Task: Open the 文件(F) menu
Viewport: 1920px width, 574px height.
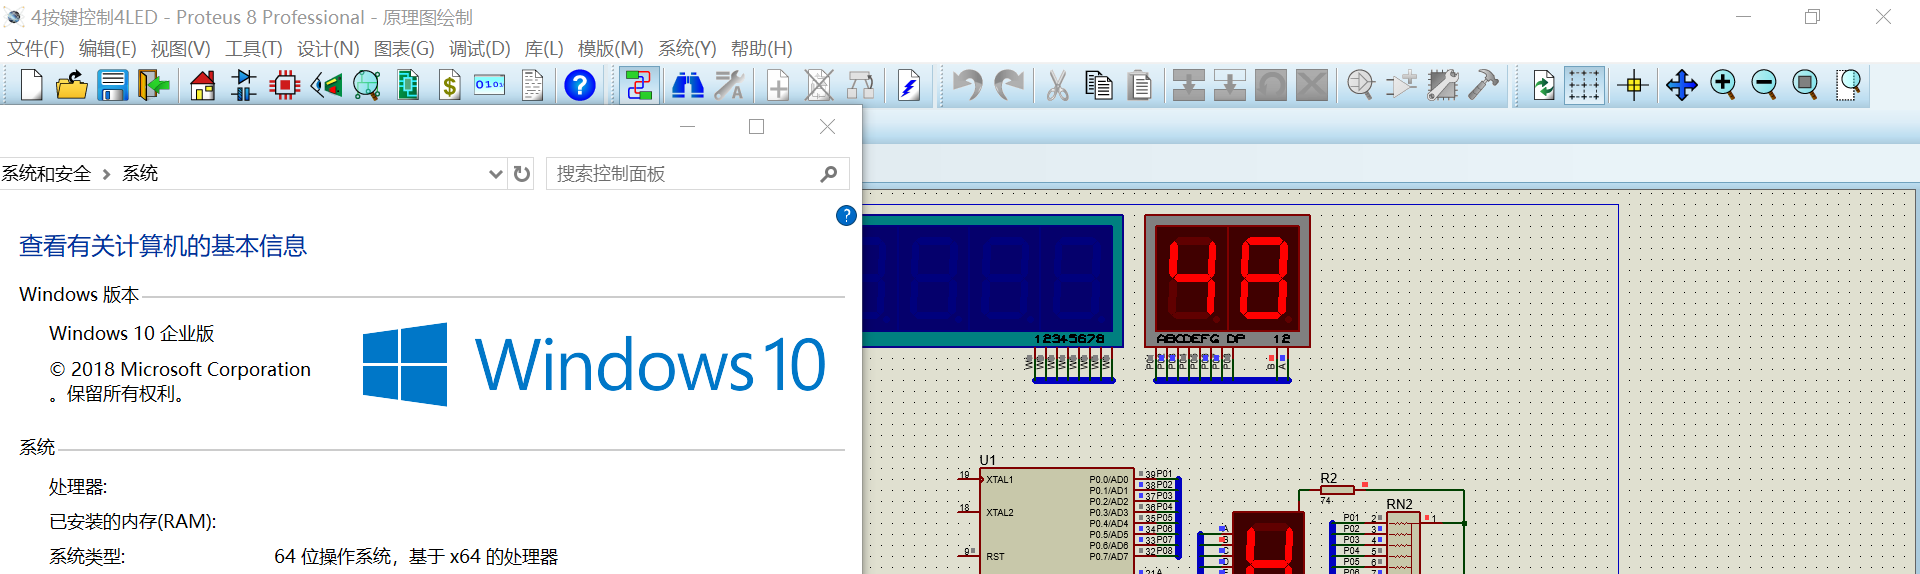Action: click(x=36, y=48)
